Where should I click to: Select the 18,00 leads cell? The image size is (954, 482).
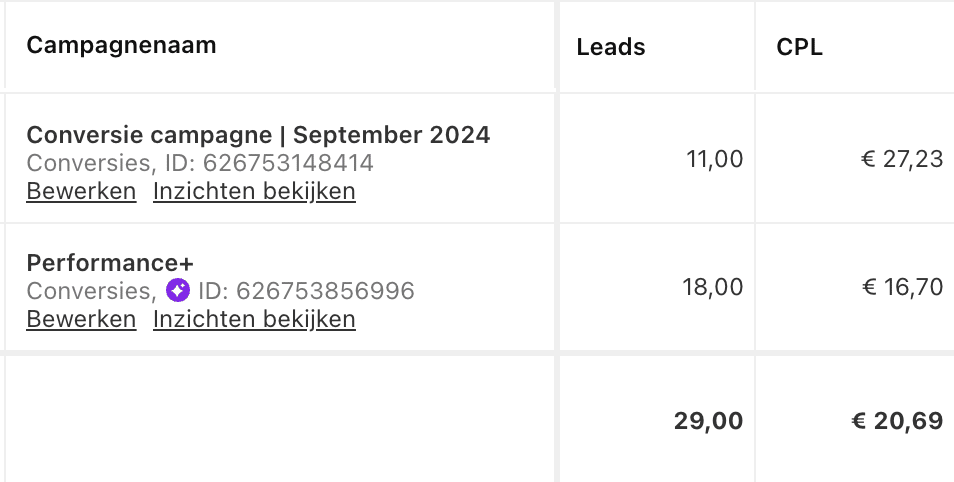[714, 288]
